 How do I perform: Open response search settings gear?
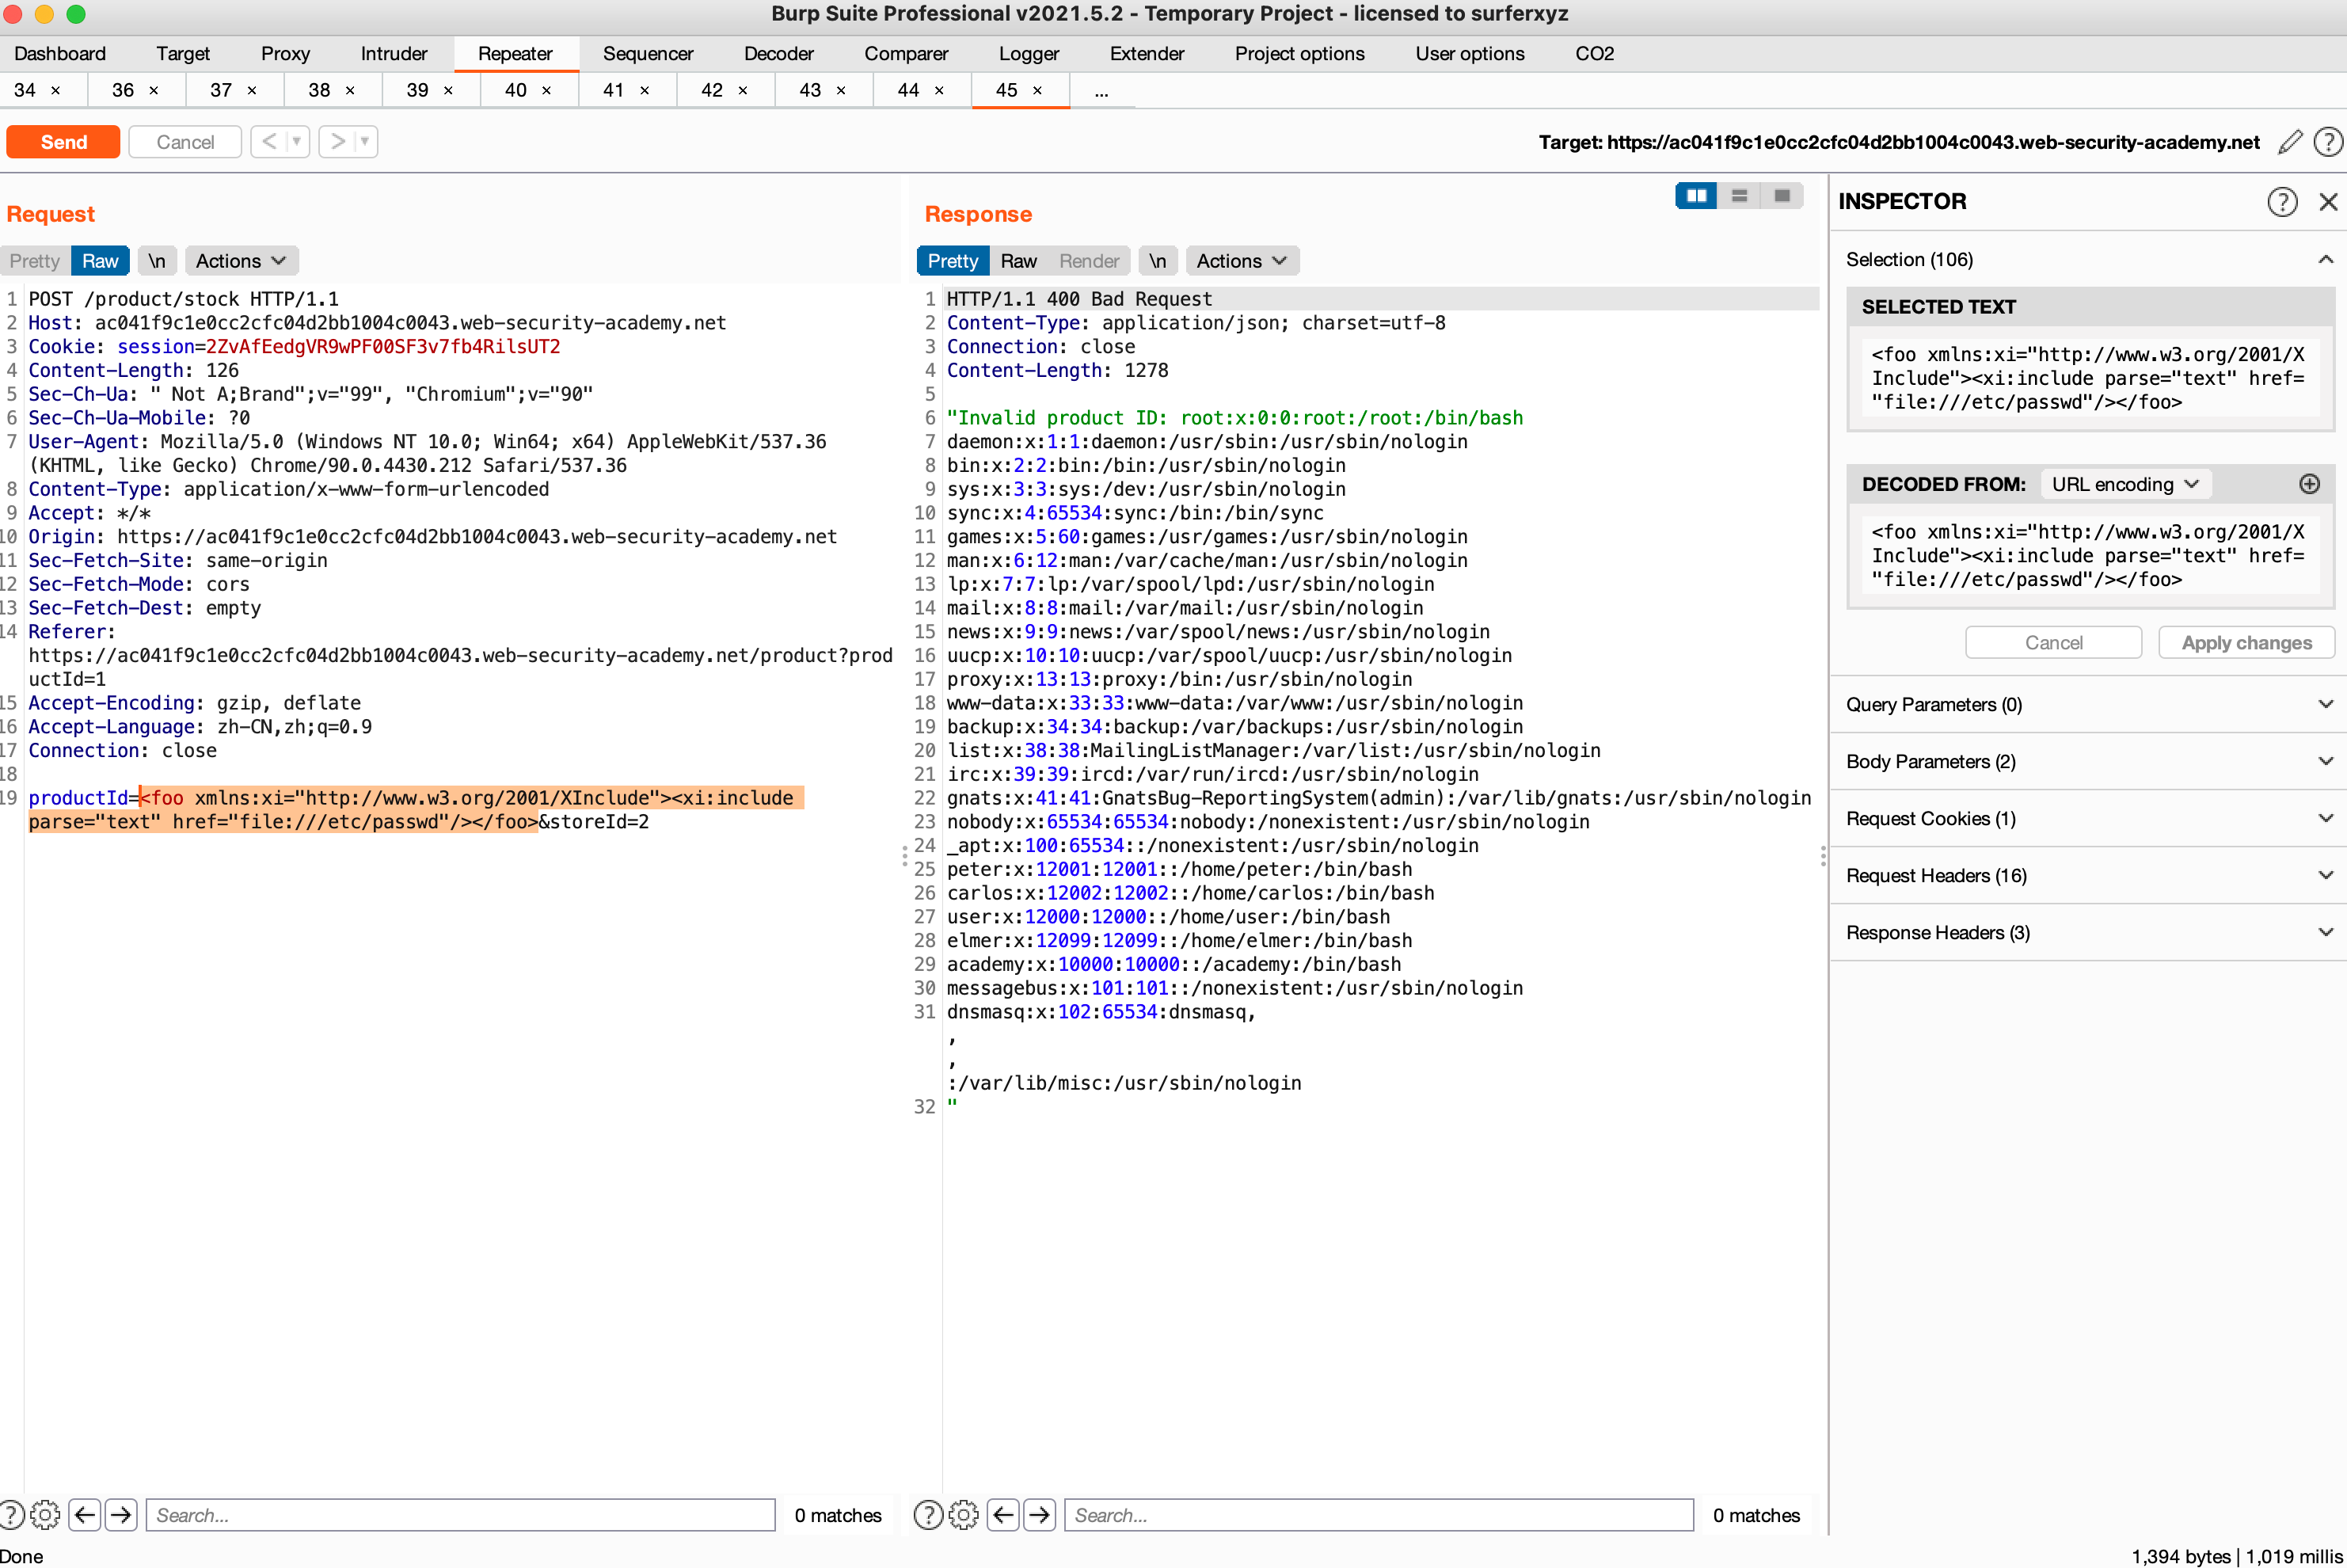point(964,1515)
